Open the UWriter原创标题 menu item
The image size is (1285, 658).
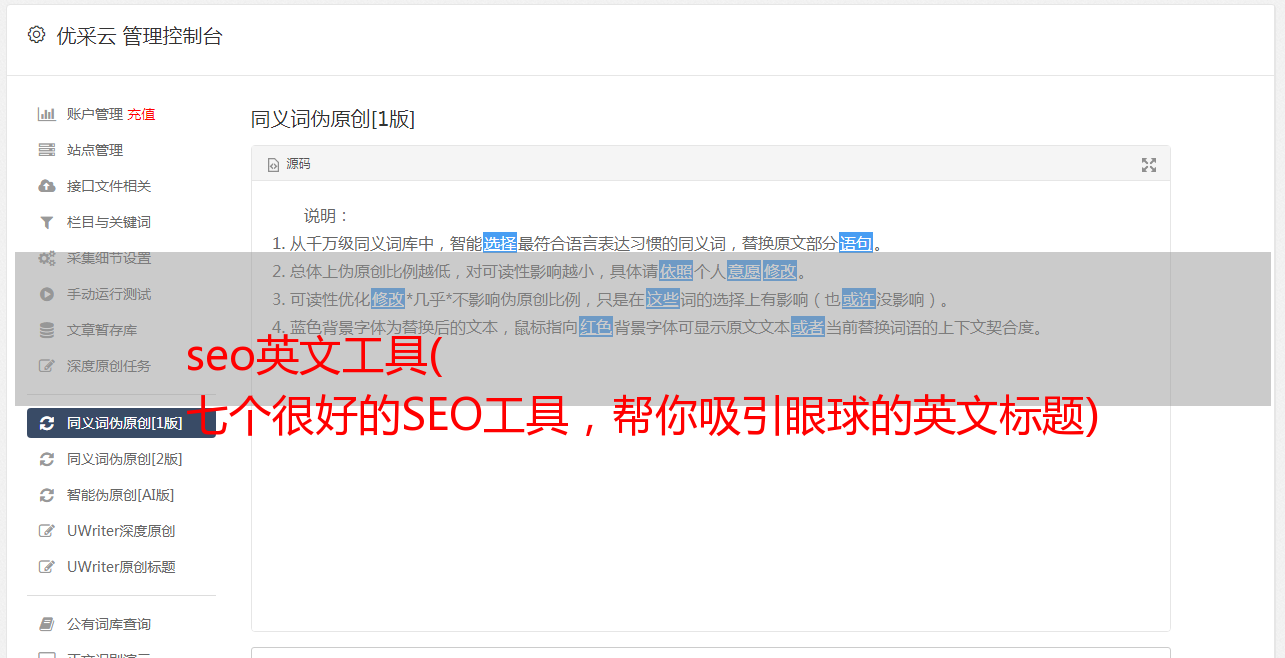point(121,567)
